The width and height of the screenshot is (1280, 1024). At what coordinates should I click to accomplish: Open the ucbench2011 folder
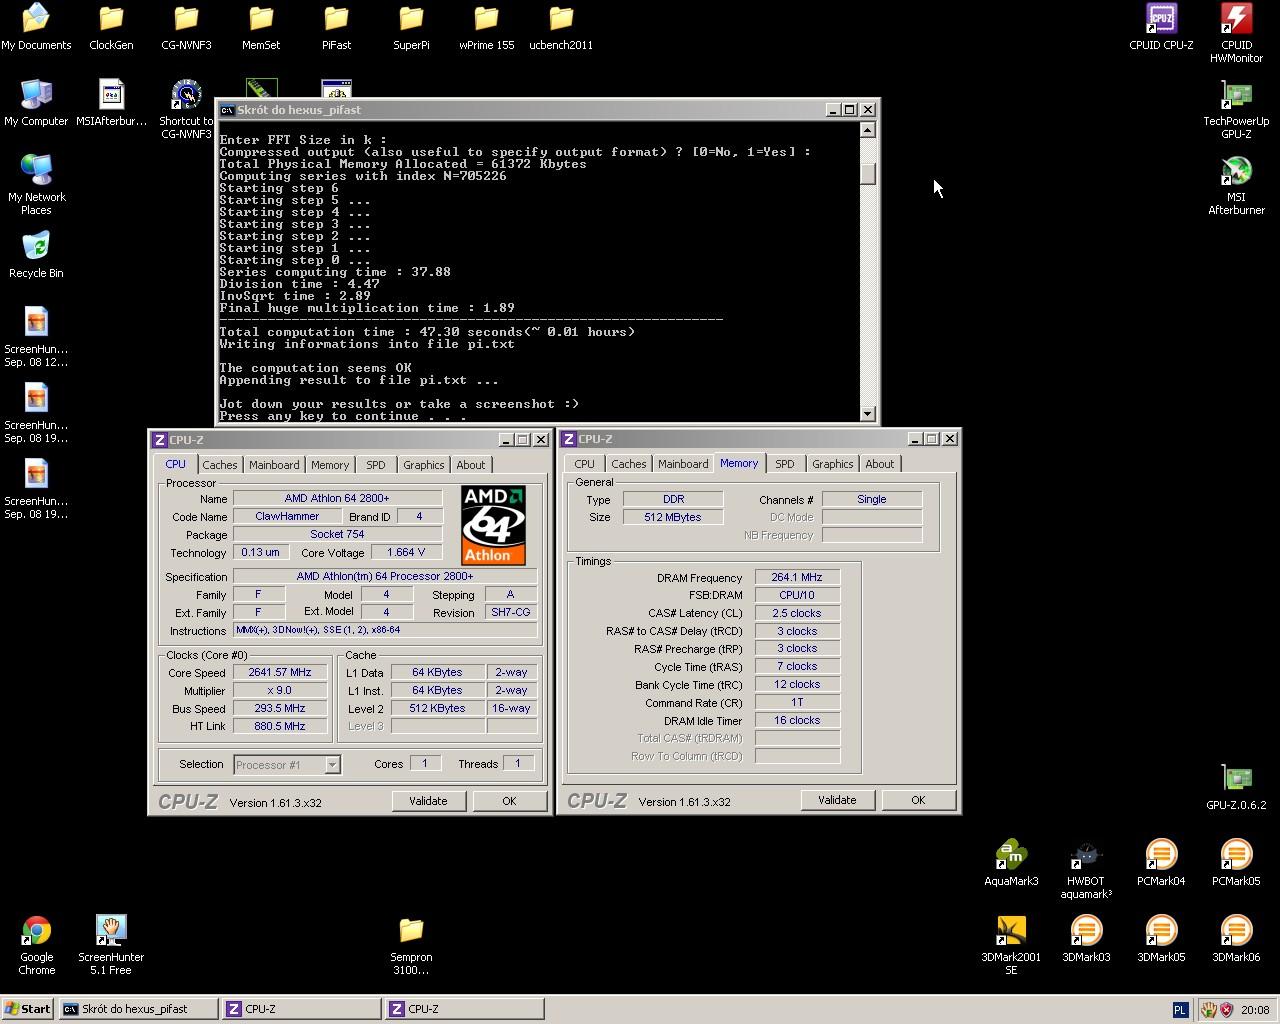click(x=561, y=26)
